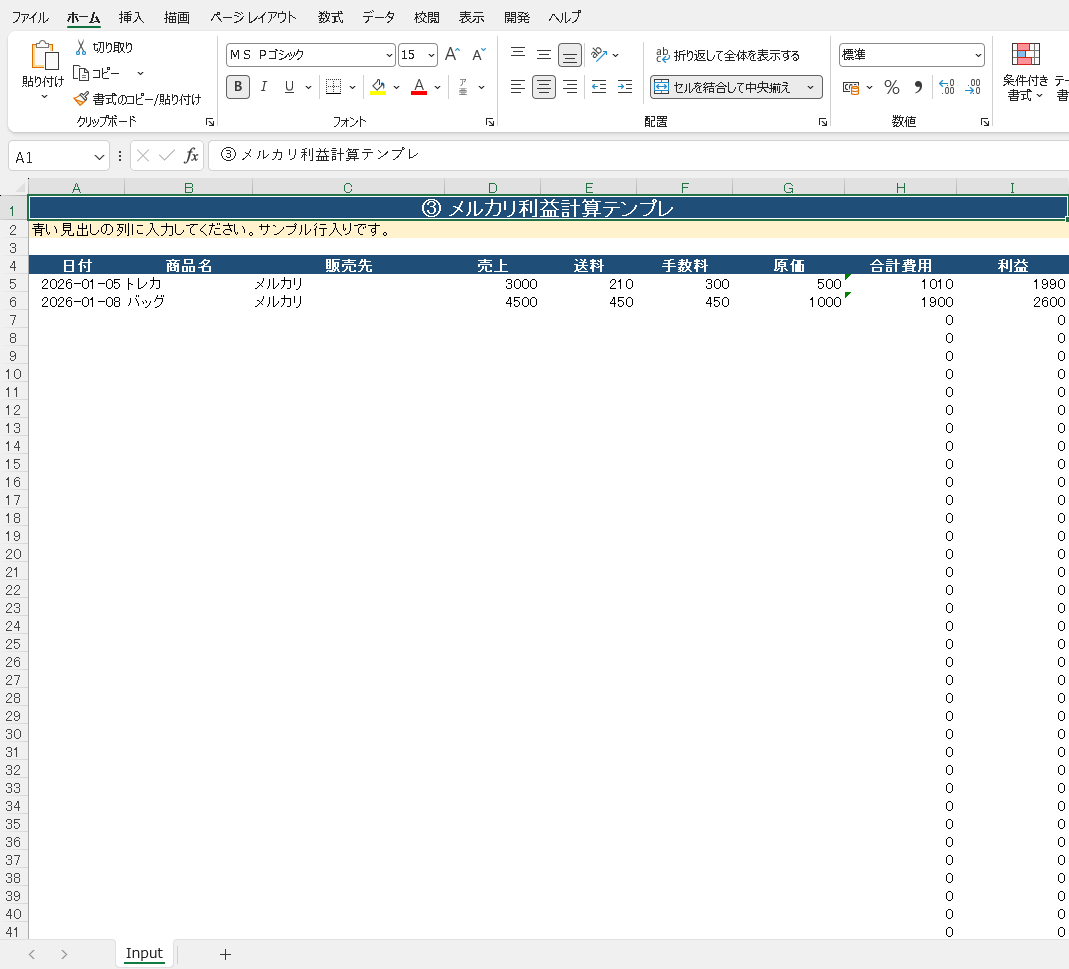Select cell showing 利益 value 2600
The image size is (1069, 969).
click(x=1012, y=302)
